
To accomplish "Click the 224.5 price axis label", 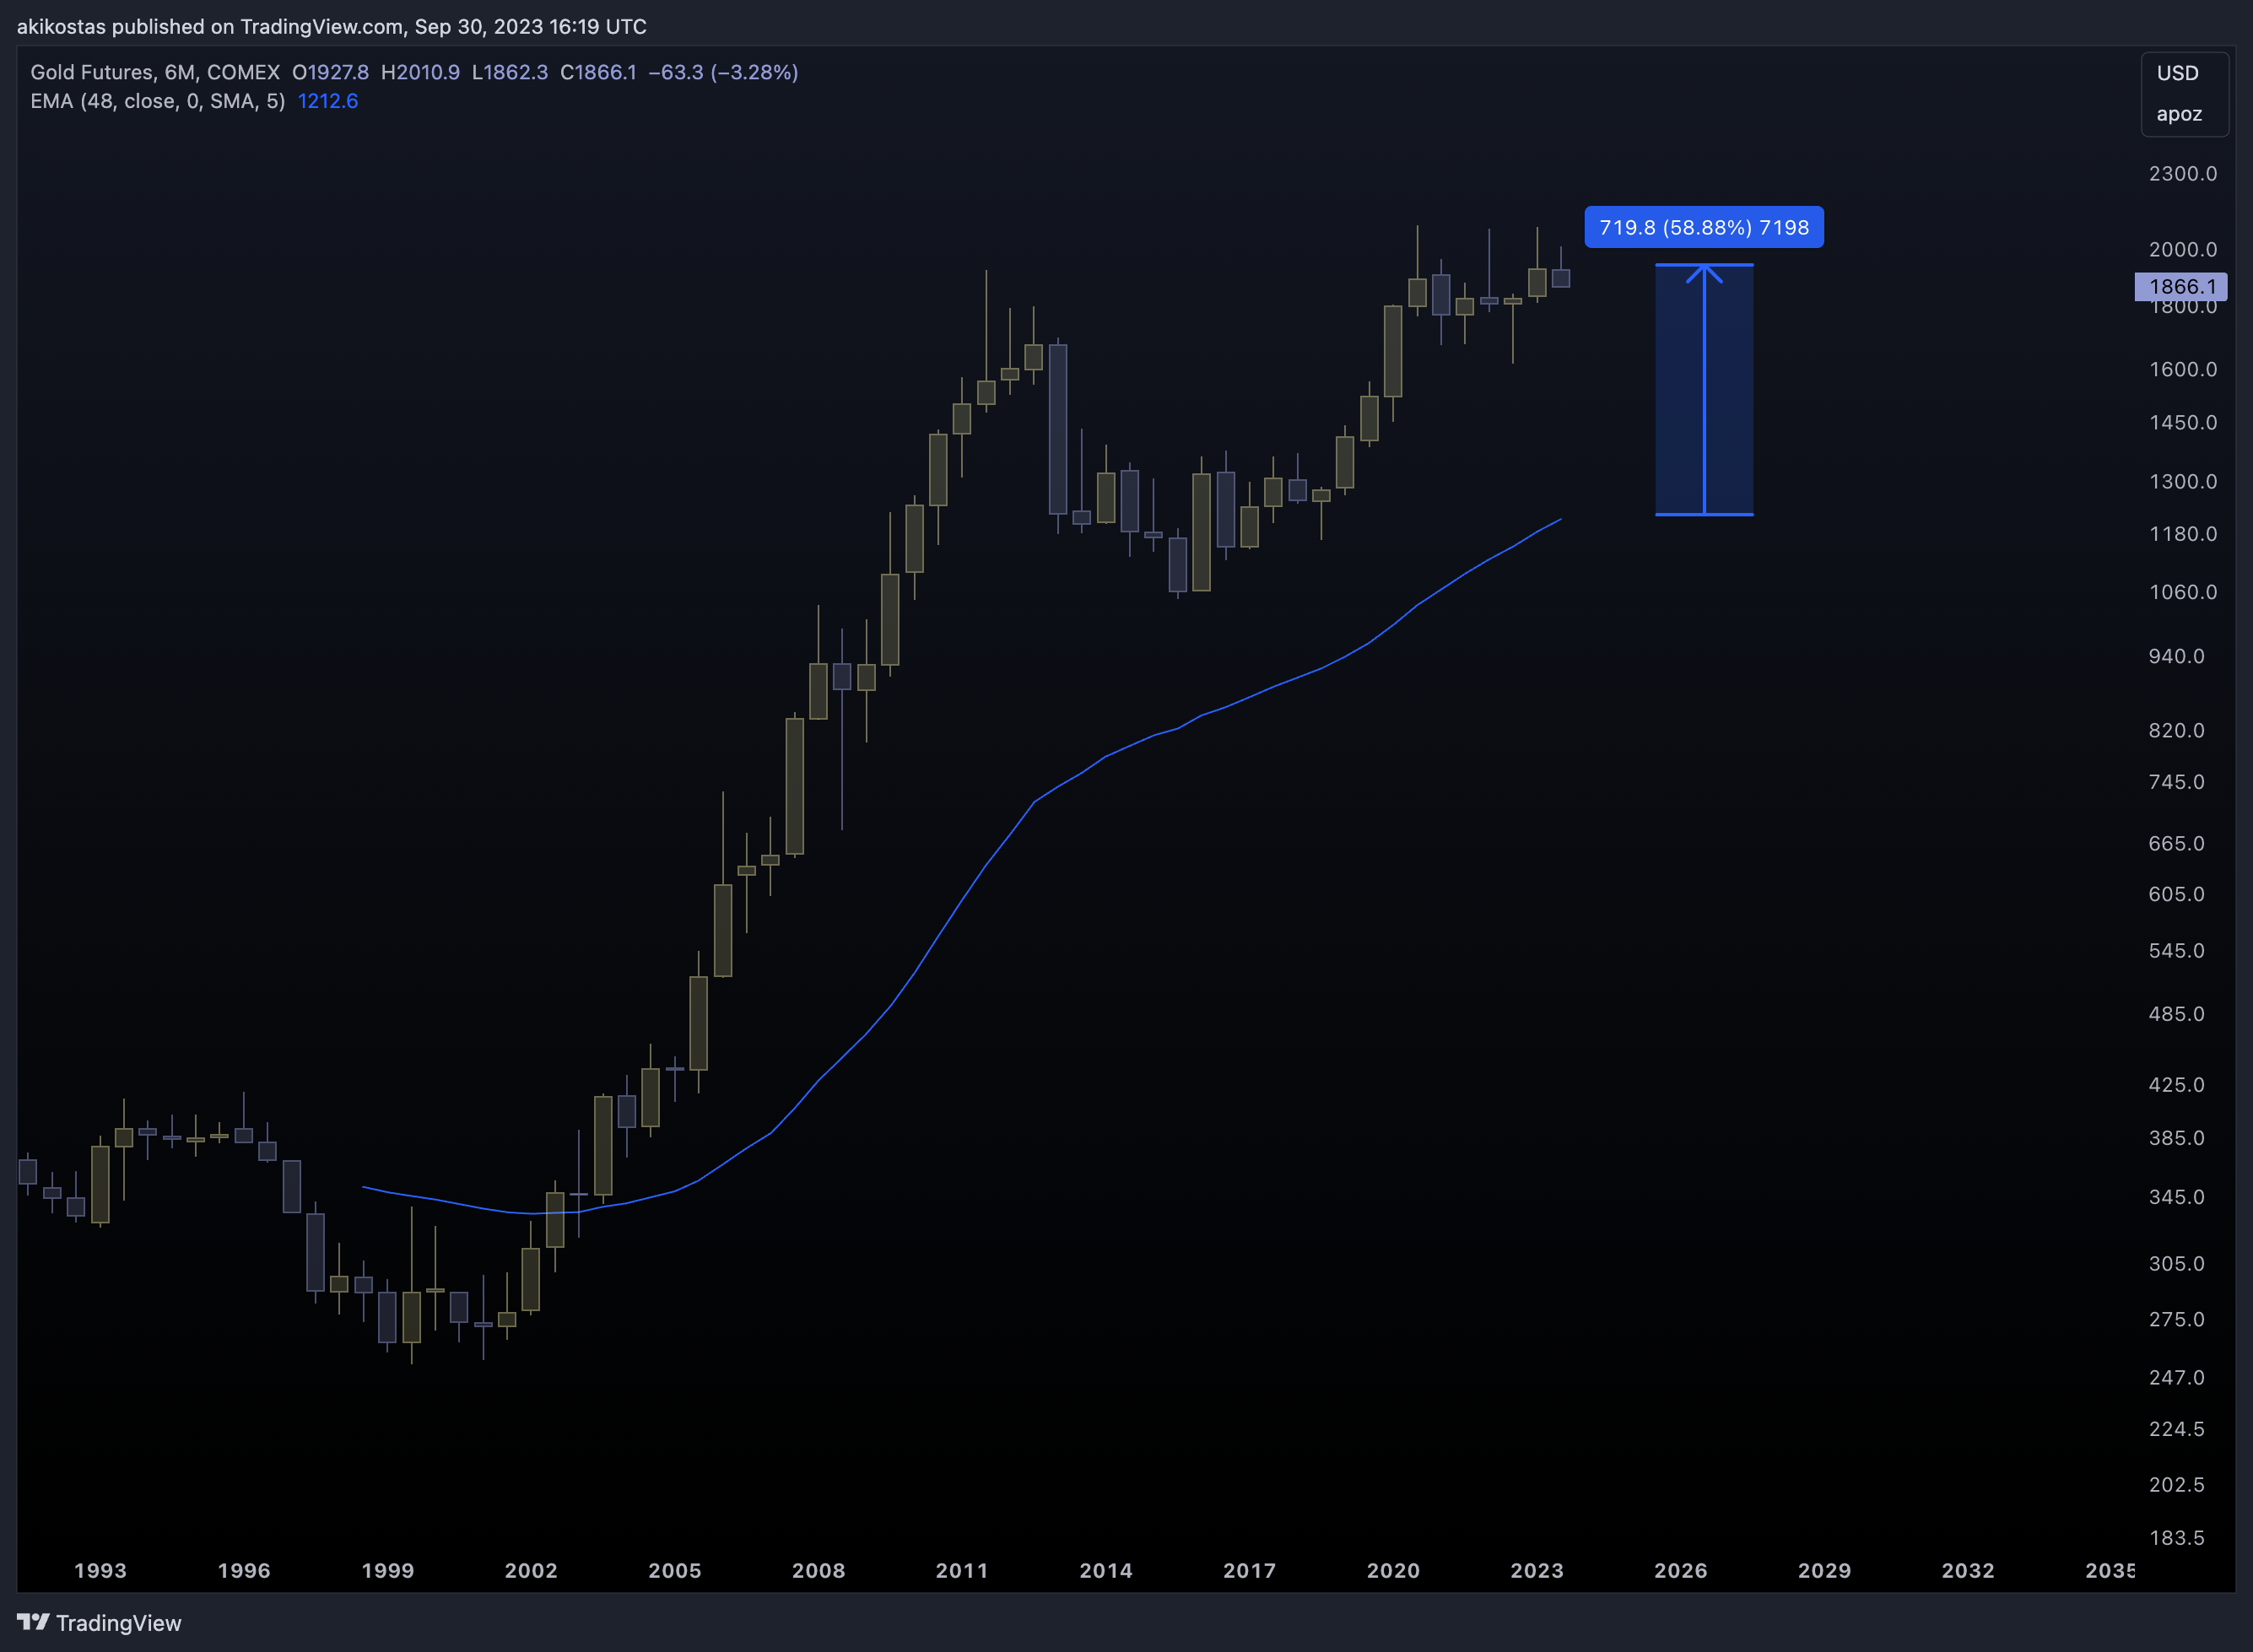I will point(2177,1429).
